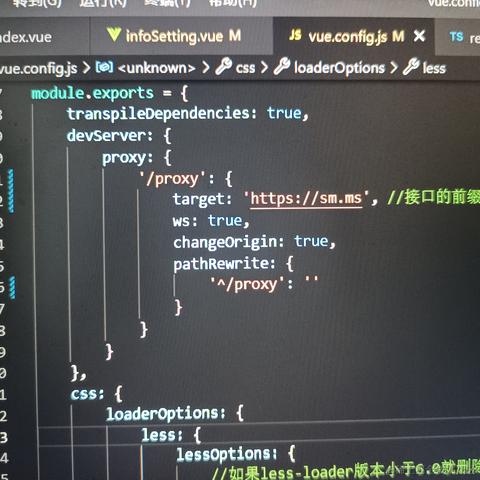
Task: Click the loaderOptions: { code line
Action: 175,414
